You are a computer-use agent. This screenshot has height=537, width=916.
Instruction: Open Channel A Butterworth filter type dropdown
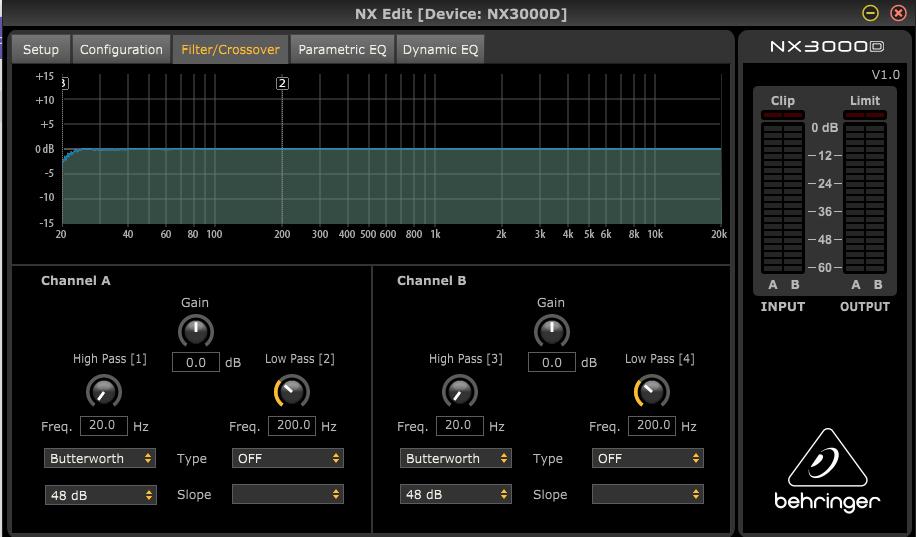(x=100, y=458)
